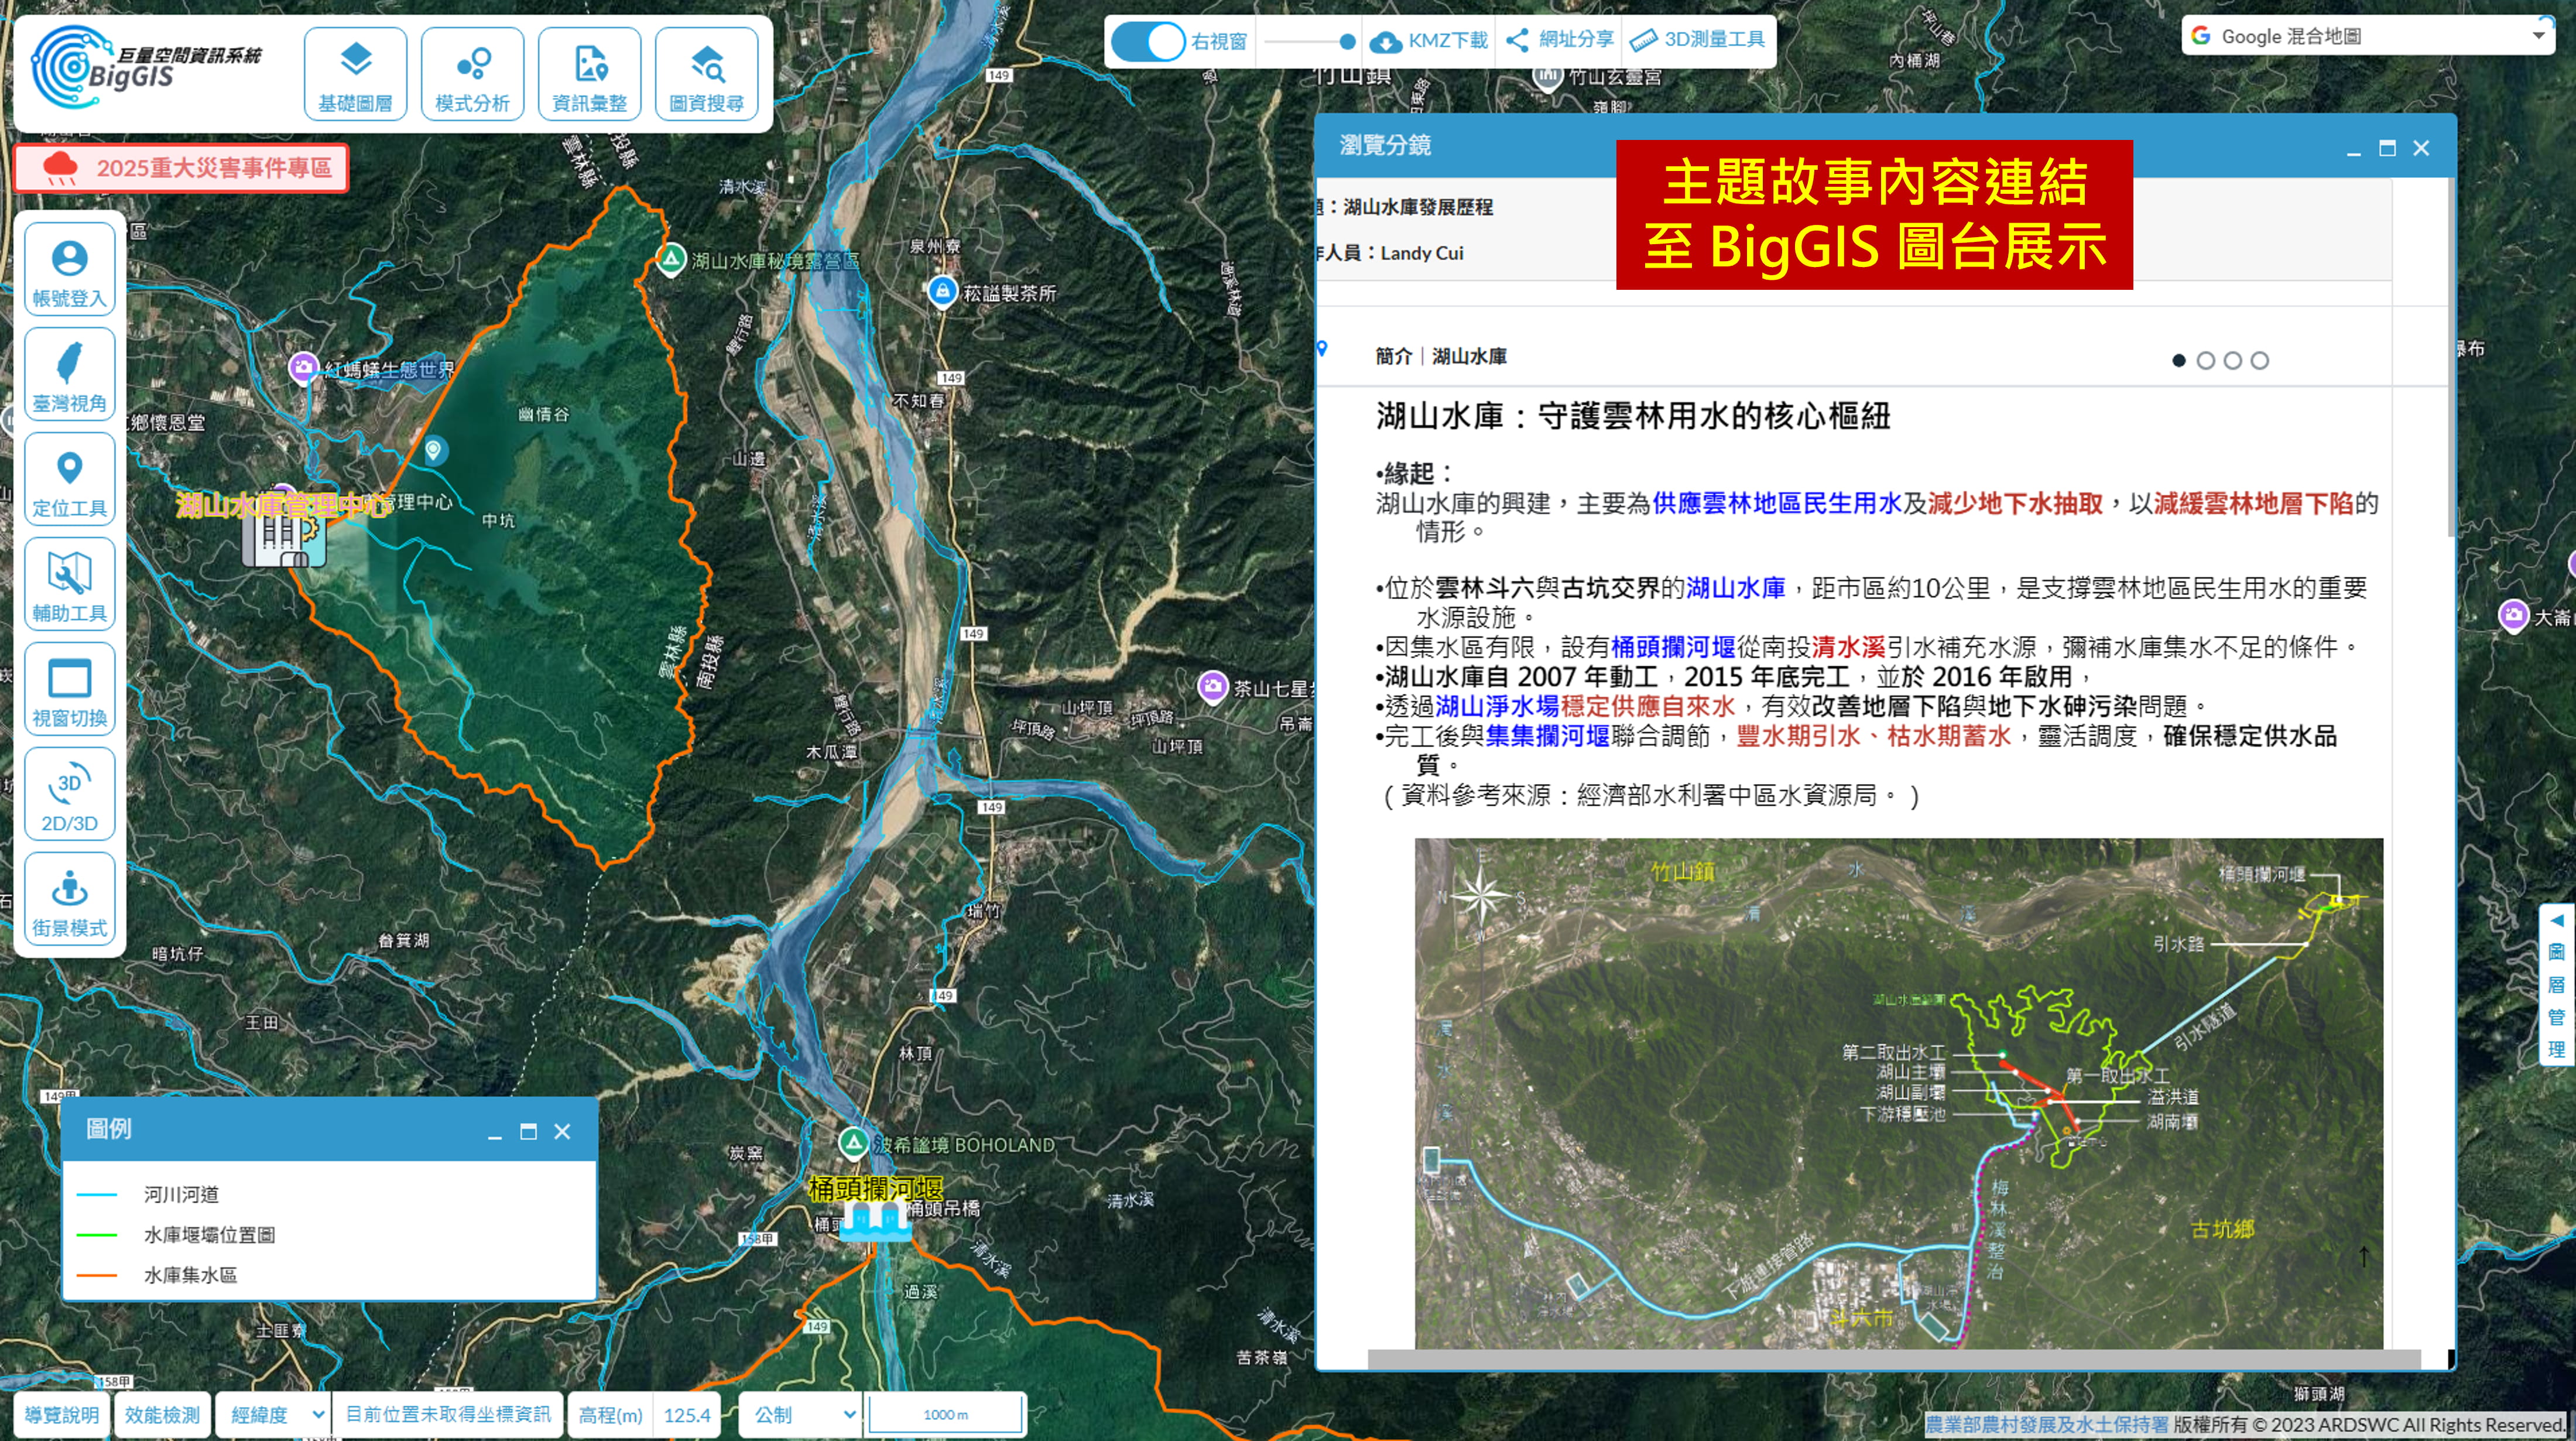Click the 帳號登入 account login icon
This screenshot has width=2576, height=1441.
click(x=69, y=270)
